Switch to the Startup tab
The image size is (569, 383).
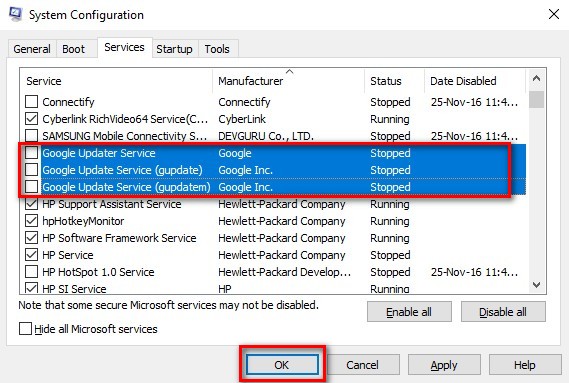pyautogui.click(x=174, y=49)
